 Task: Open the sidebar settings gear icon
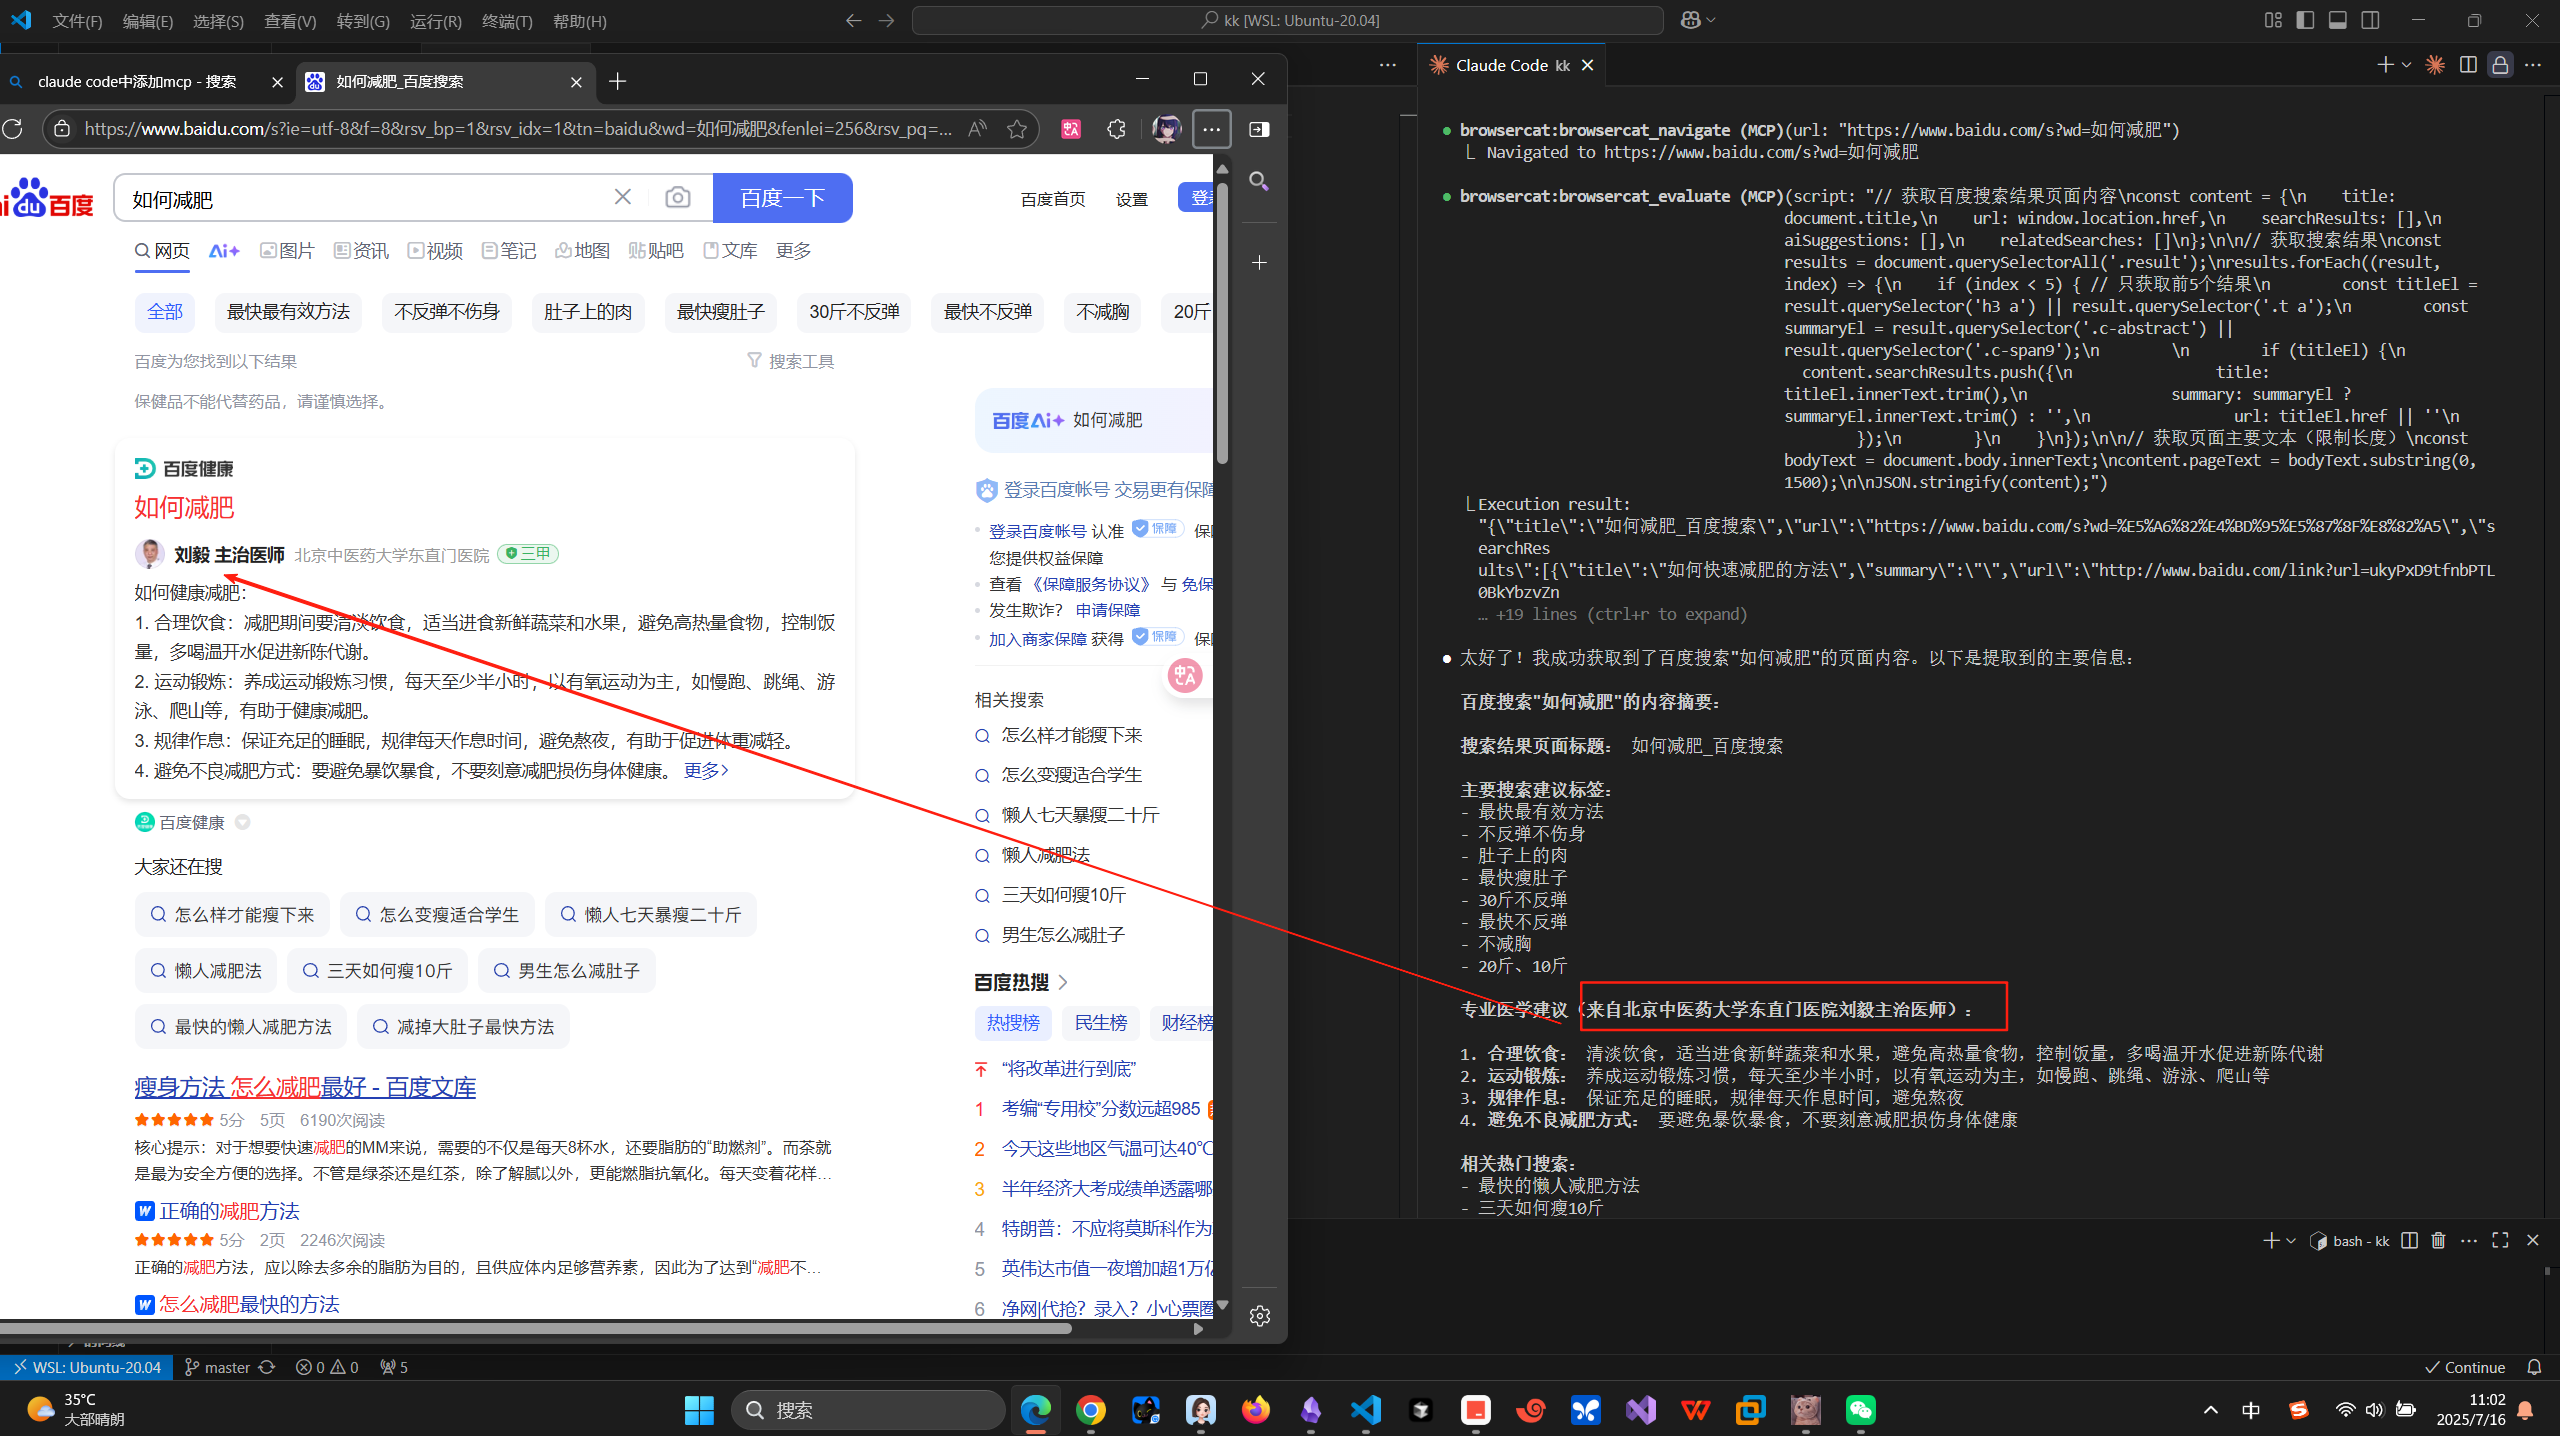click(x=1259, y=1316)
